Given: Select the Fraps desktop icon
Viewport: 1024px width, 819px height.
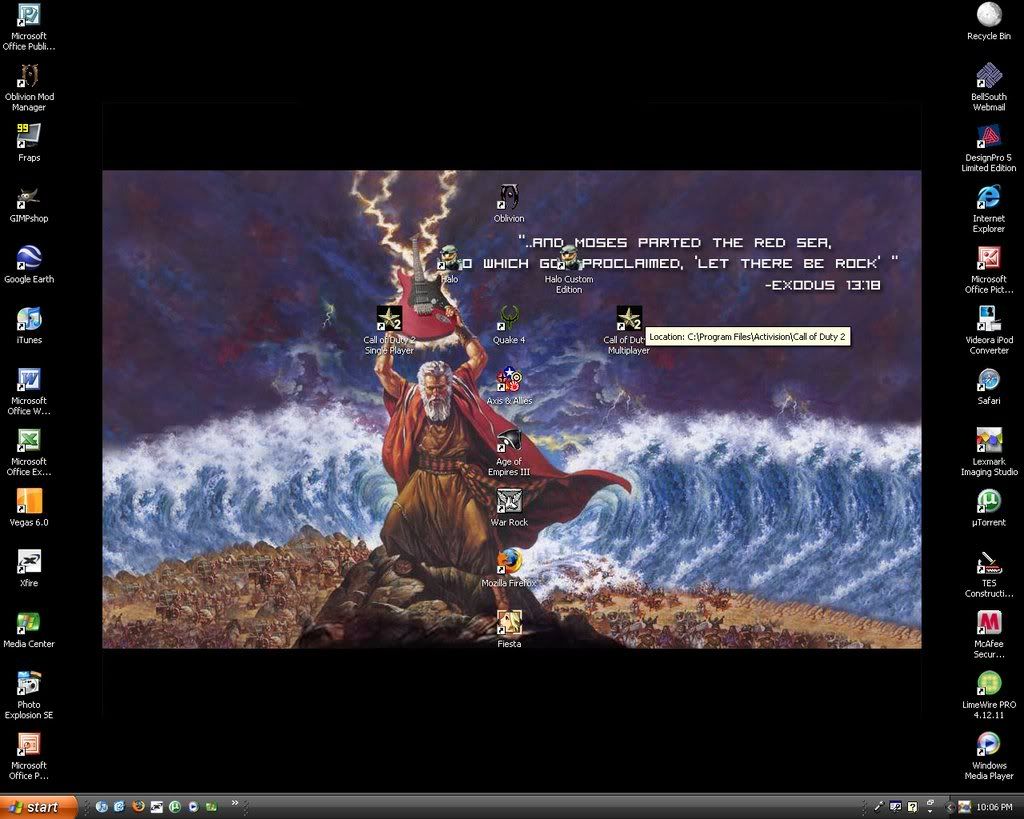Looking at the screenshot, I should click(x=29, y=143).
